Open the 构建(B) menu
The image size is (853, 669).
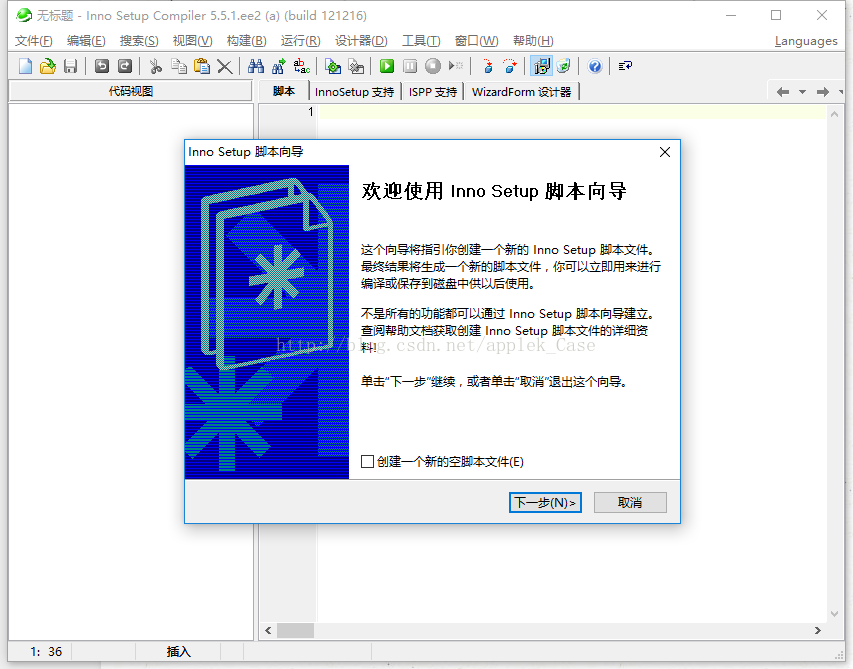(x=246, y=41)
